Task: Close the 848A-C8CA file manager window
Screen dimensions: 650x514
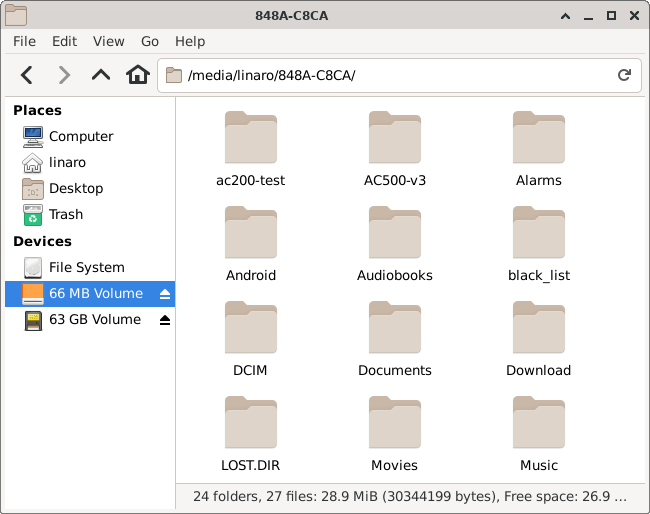Action: 634,16
